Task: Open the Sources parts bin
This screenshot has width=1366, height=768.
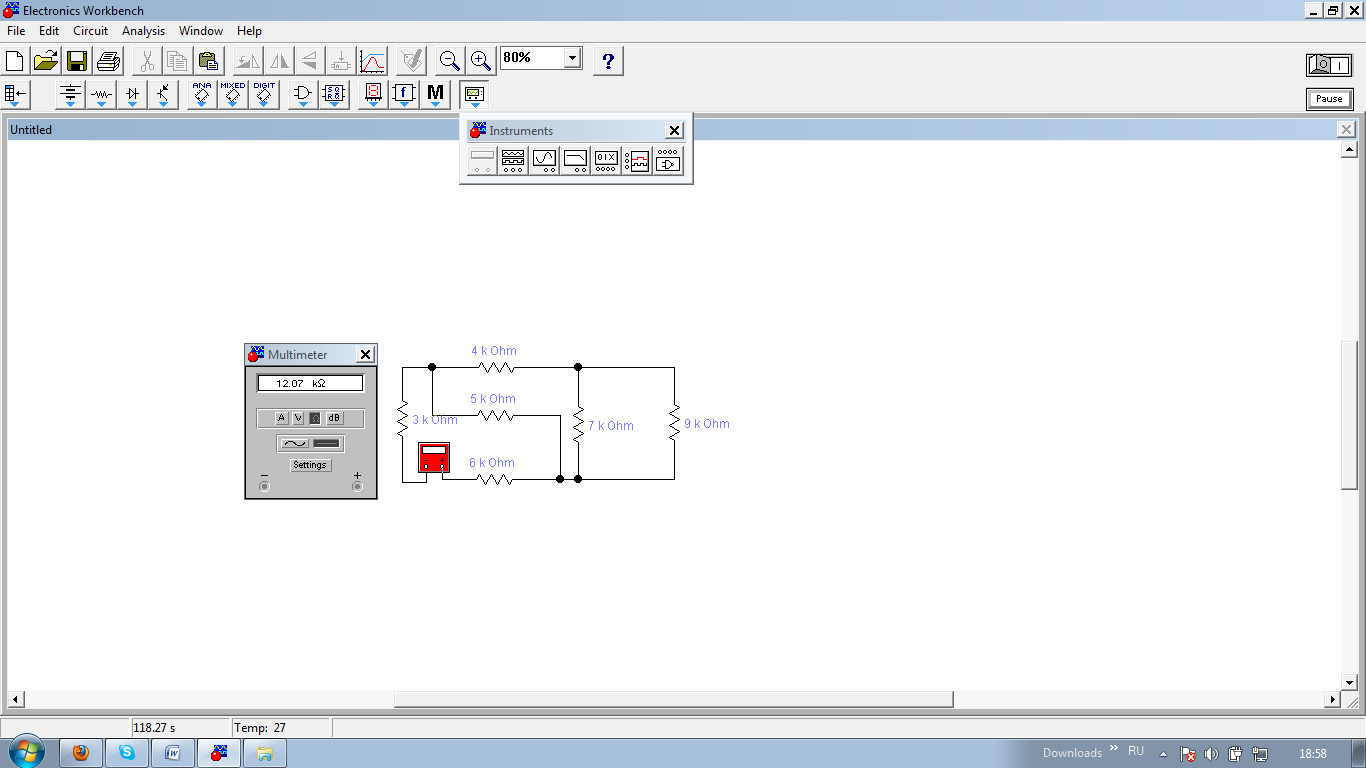Action: click(x=70, y=96)
